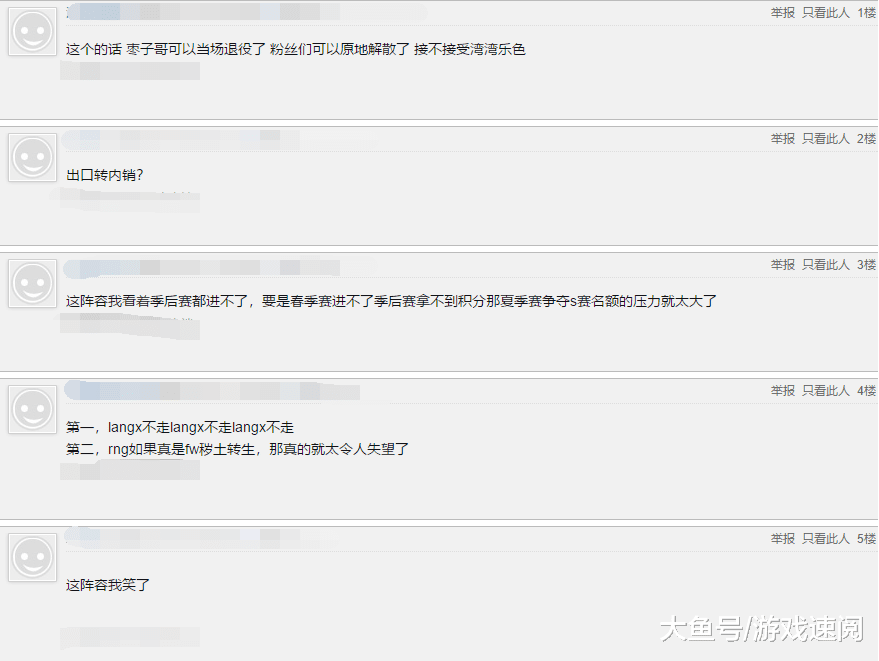Image resolution: width=879 pixels, height=661 pixels.
Task: Click 举报 on the 2楼 comment
Action: [783, 138]
